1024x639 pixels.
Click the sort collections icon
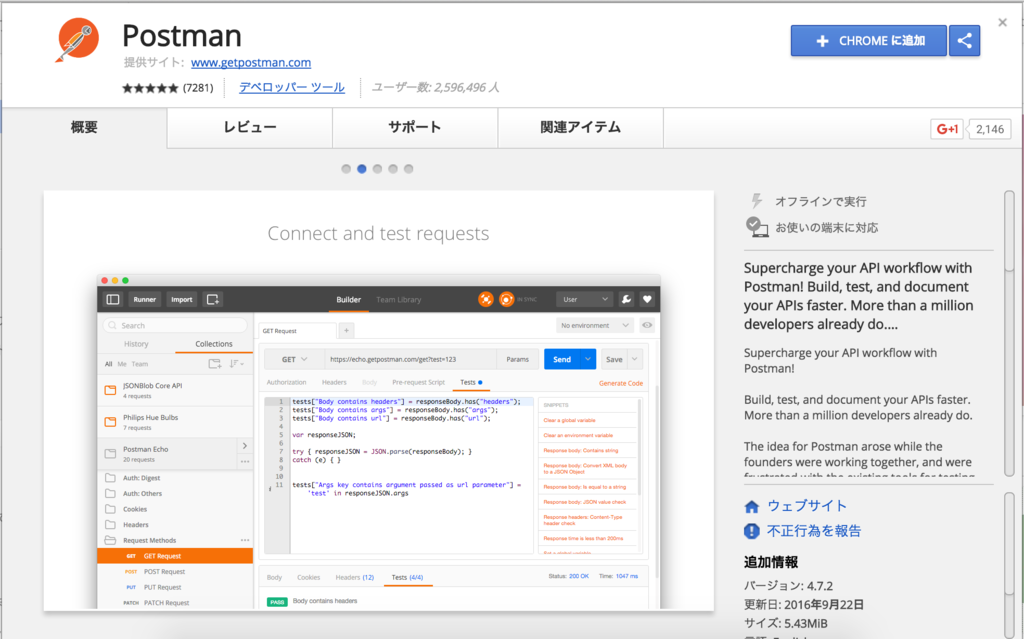coord(236,364)
